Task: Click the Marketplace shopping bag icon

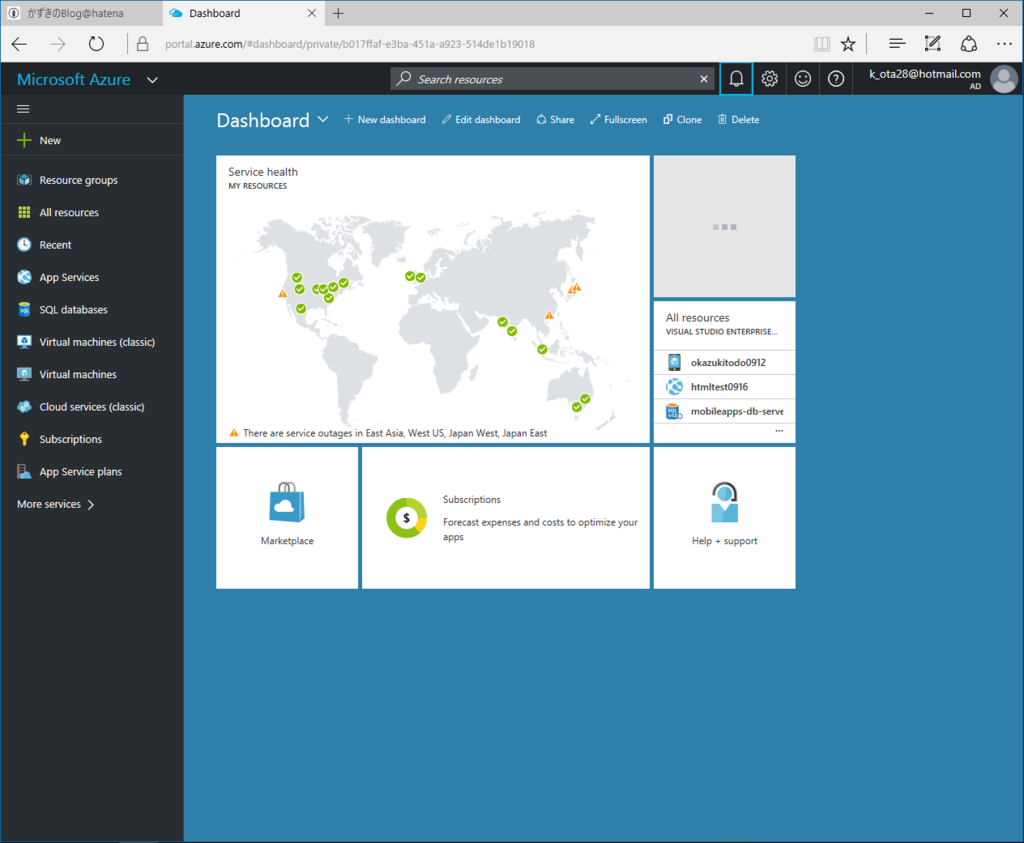Action: click(287, 502)
